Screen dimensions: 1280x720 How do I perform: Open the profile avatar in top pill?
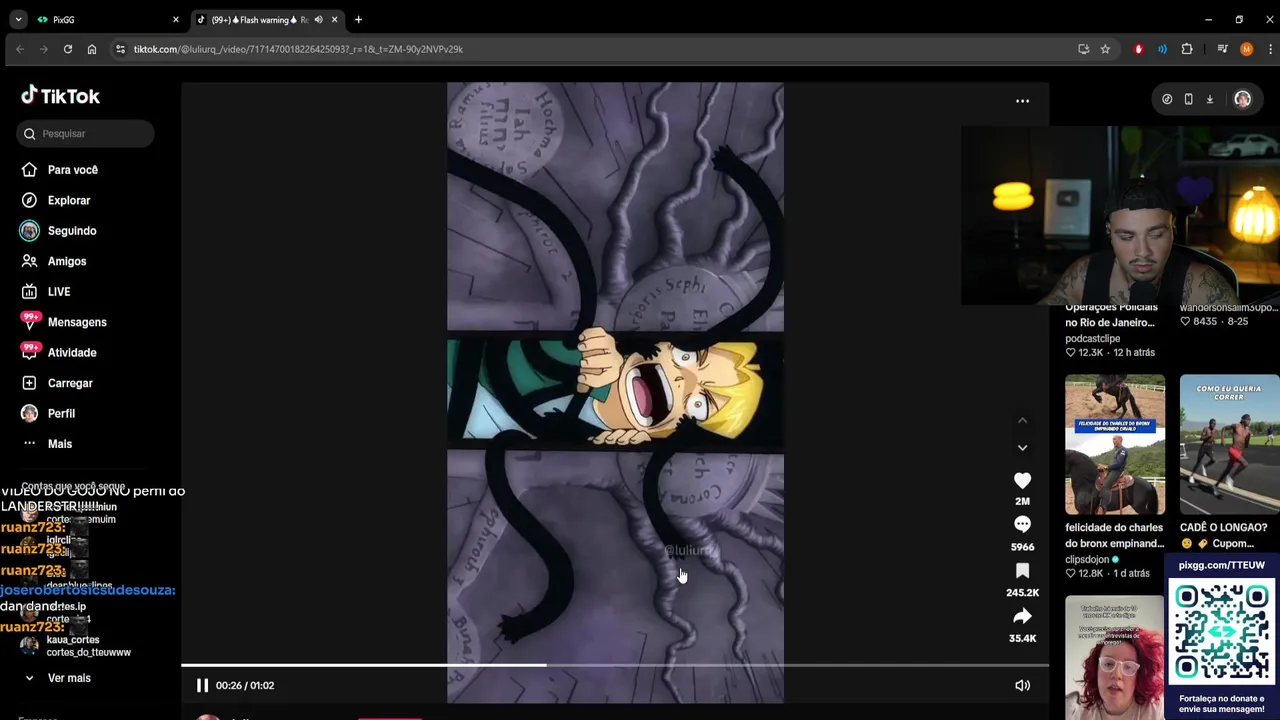pyautogui.click(x=1242, y=100)
